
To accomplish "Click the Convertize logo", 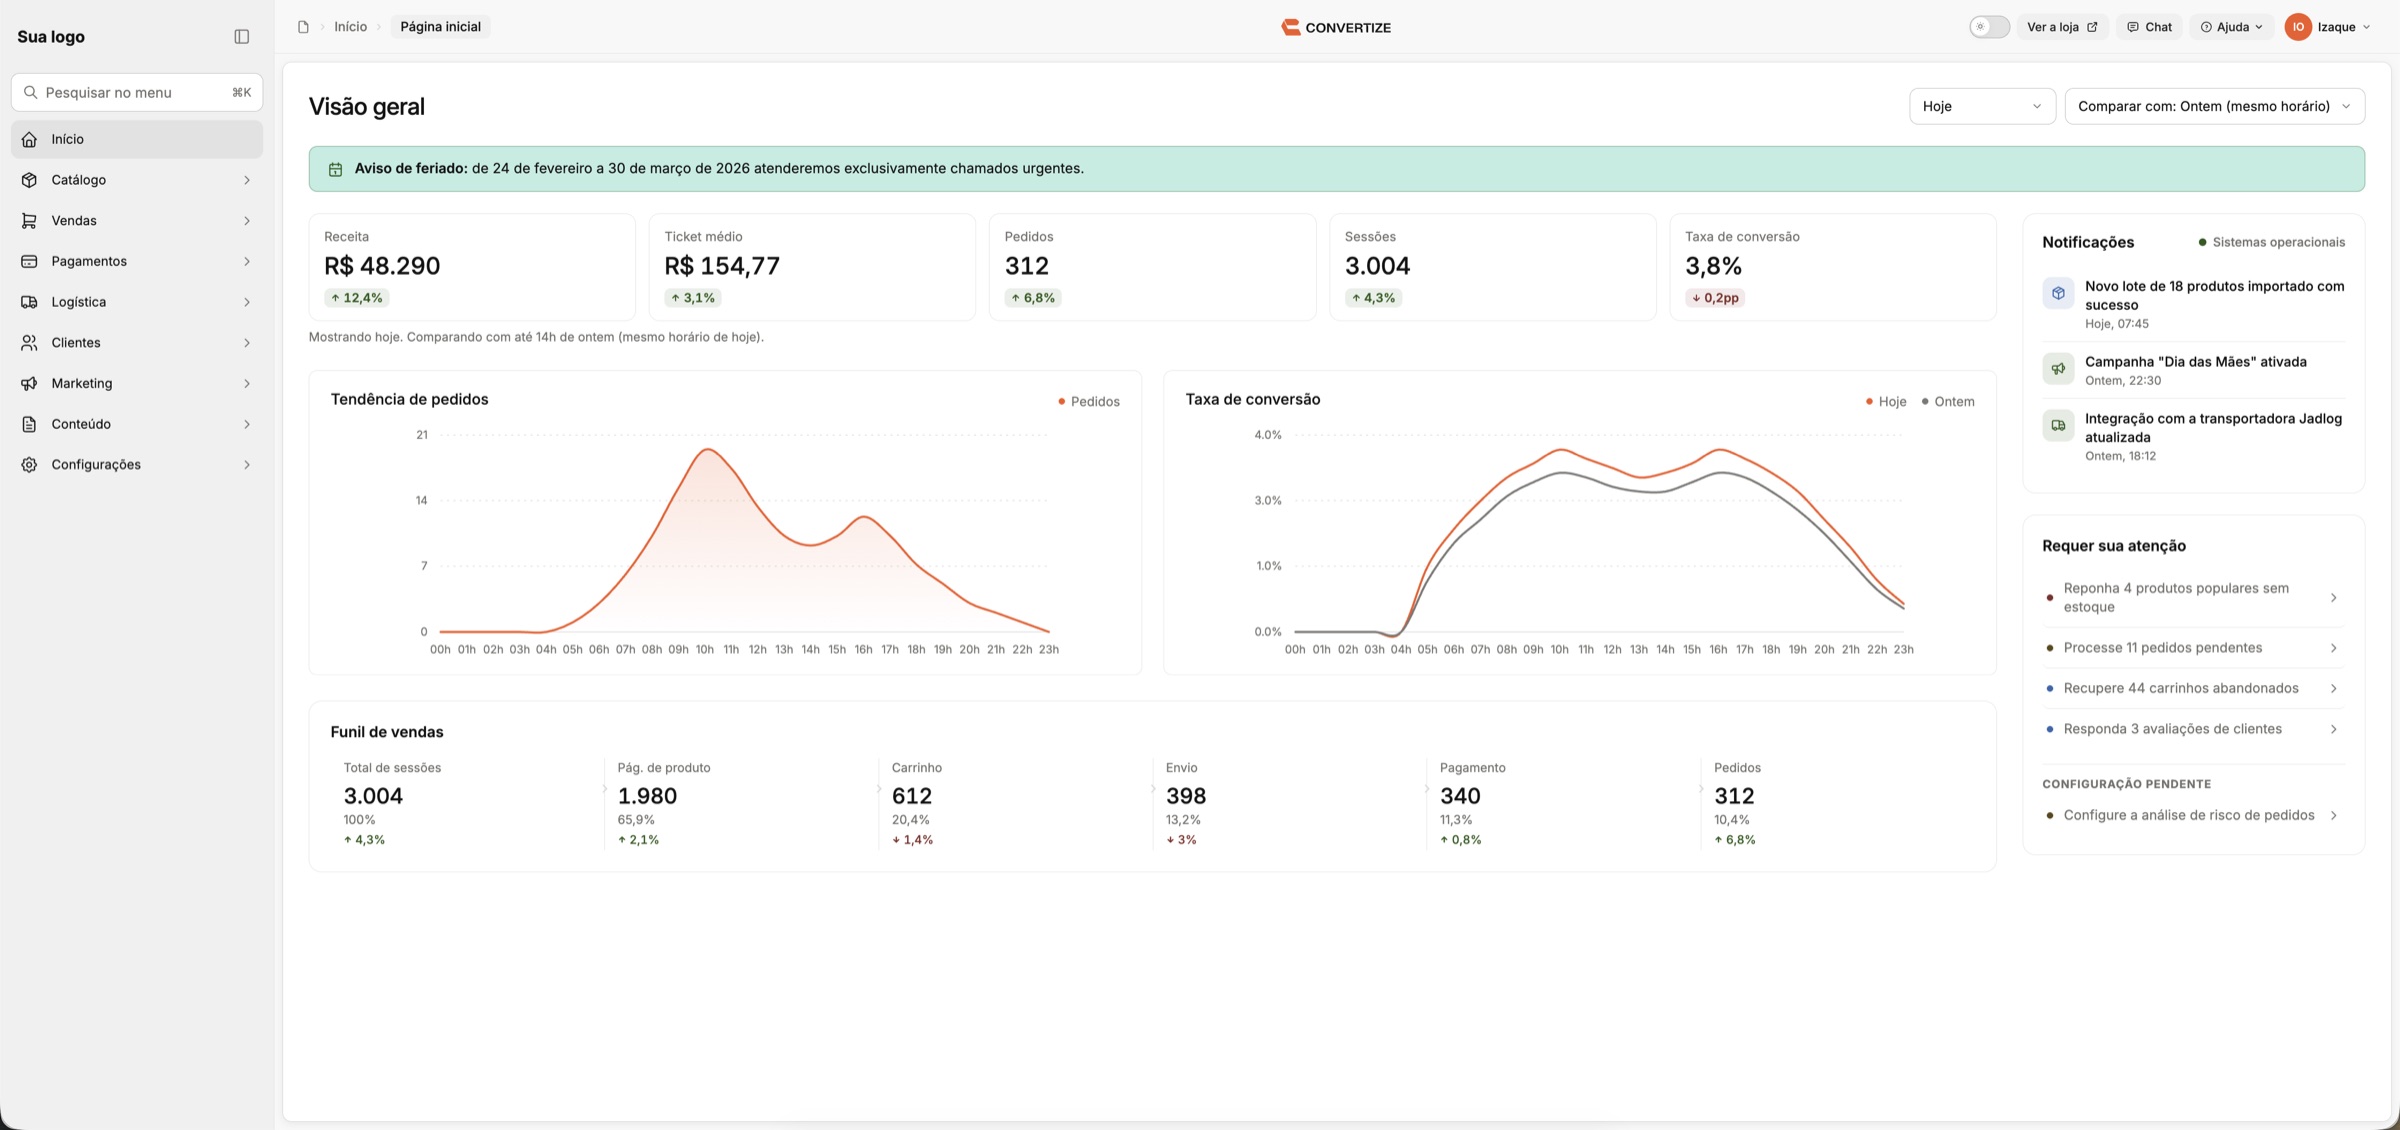I will coord(1336,27).
